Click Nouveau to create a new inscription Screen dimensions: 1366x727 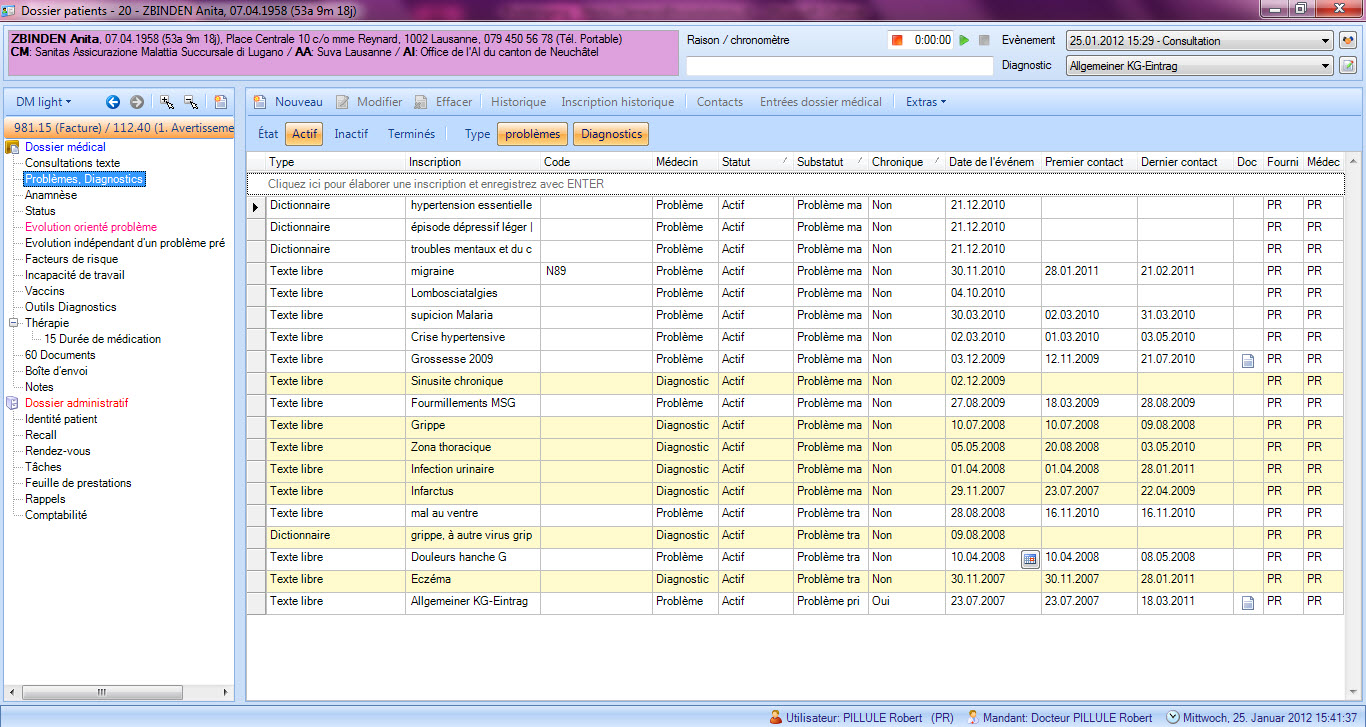pyautogui.click(x=288, y=102)
